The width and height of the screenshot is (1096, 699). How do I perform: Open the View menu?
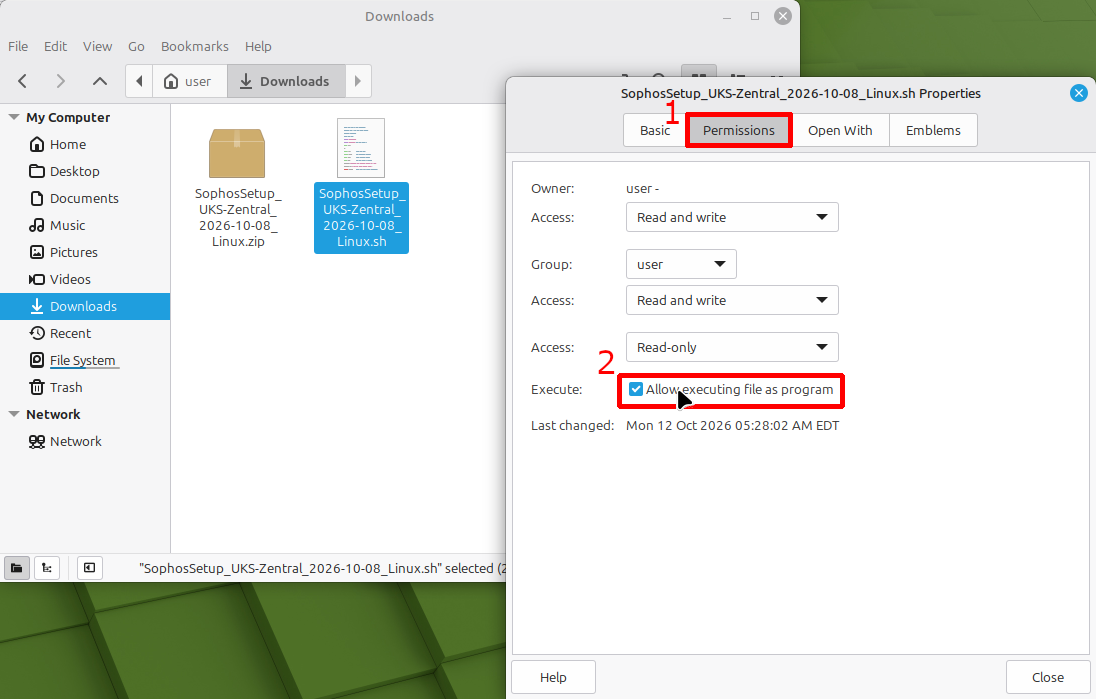(97, 46)
